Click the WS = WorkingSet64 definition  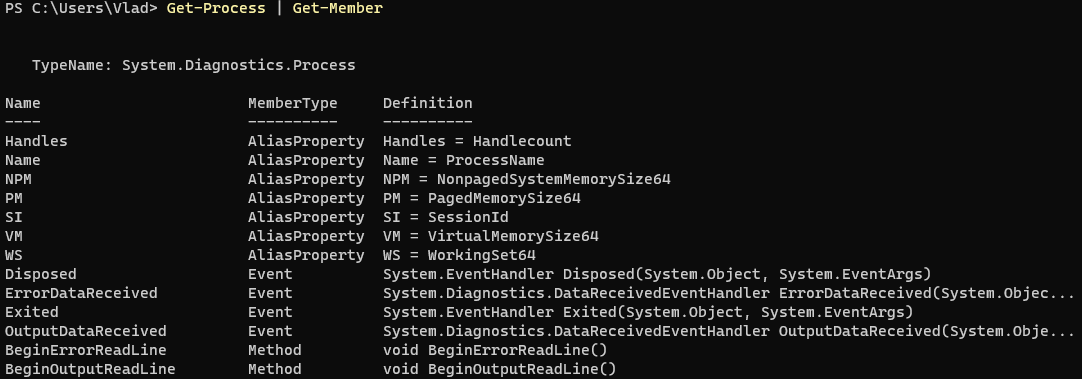pos(460,255)
